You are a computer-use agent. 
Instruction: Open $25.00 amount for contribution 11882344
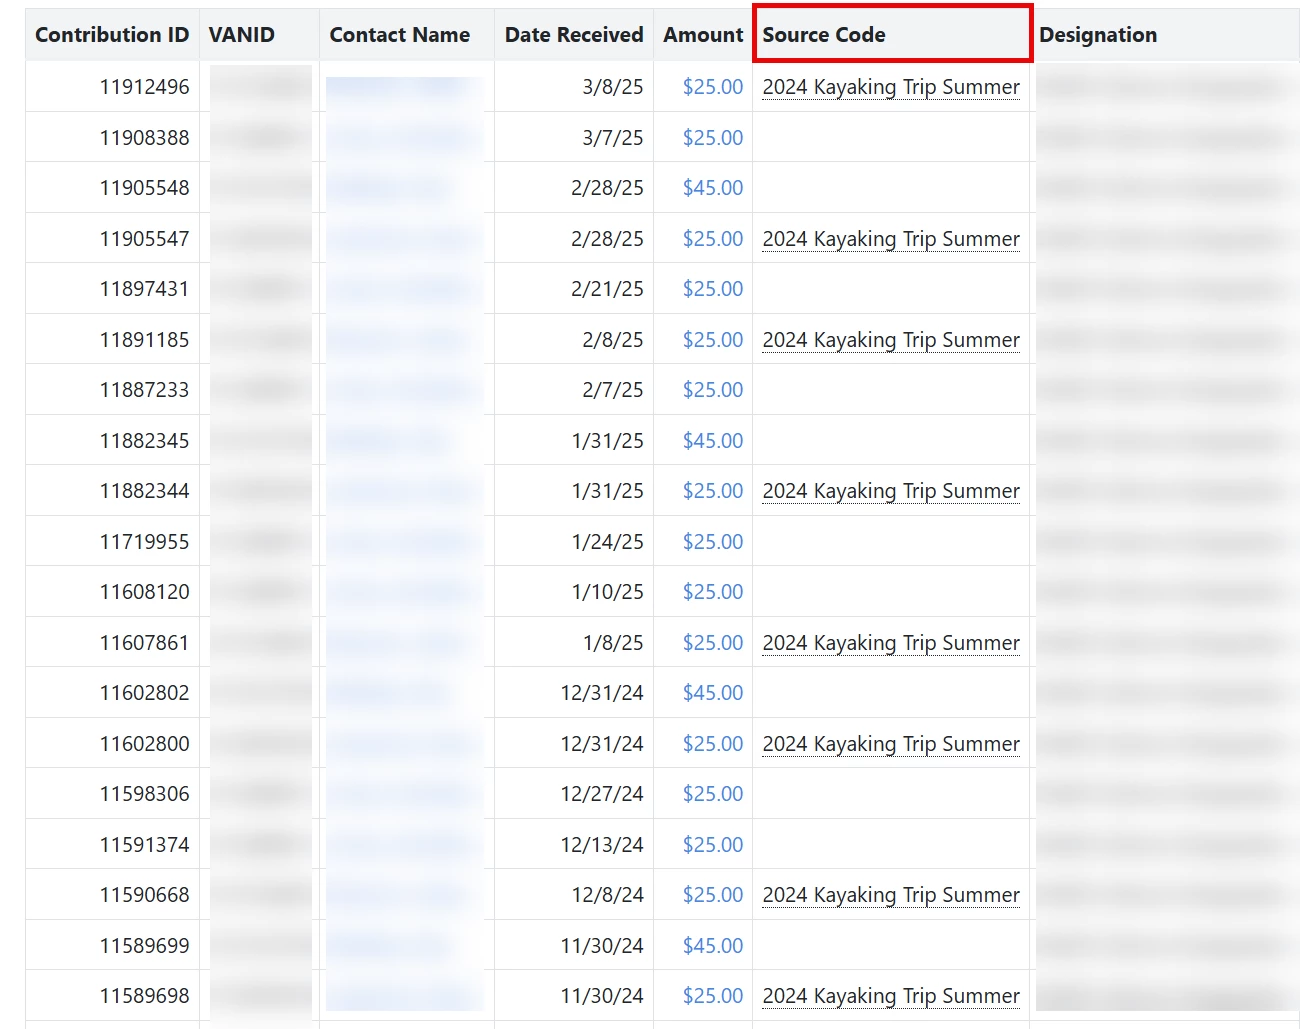coord(713,491)
